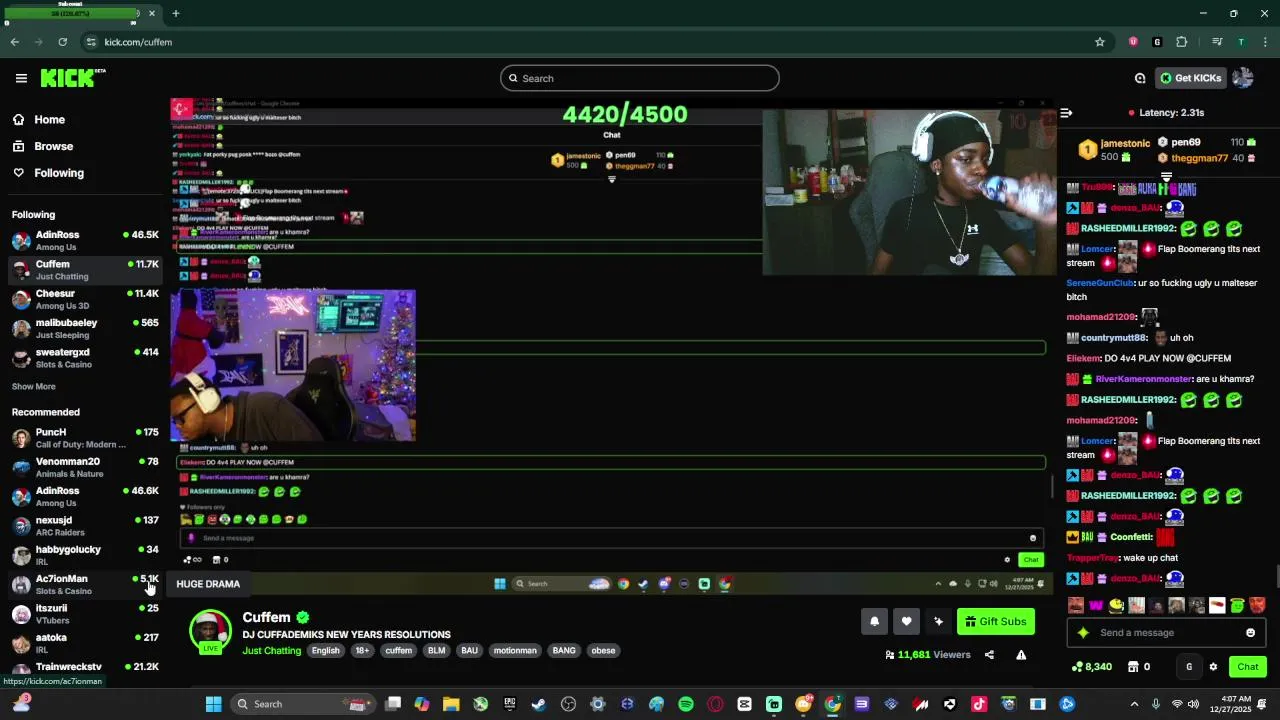Image resolution: width=1280 pixels, height=720 pixels.
Task: Open malibubaeley channel in sidebar
Action: (85, 328)
